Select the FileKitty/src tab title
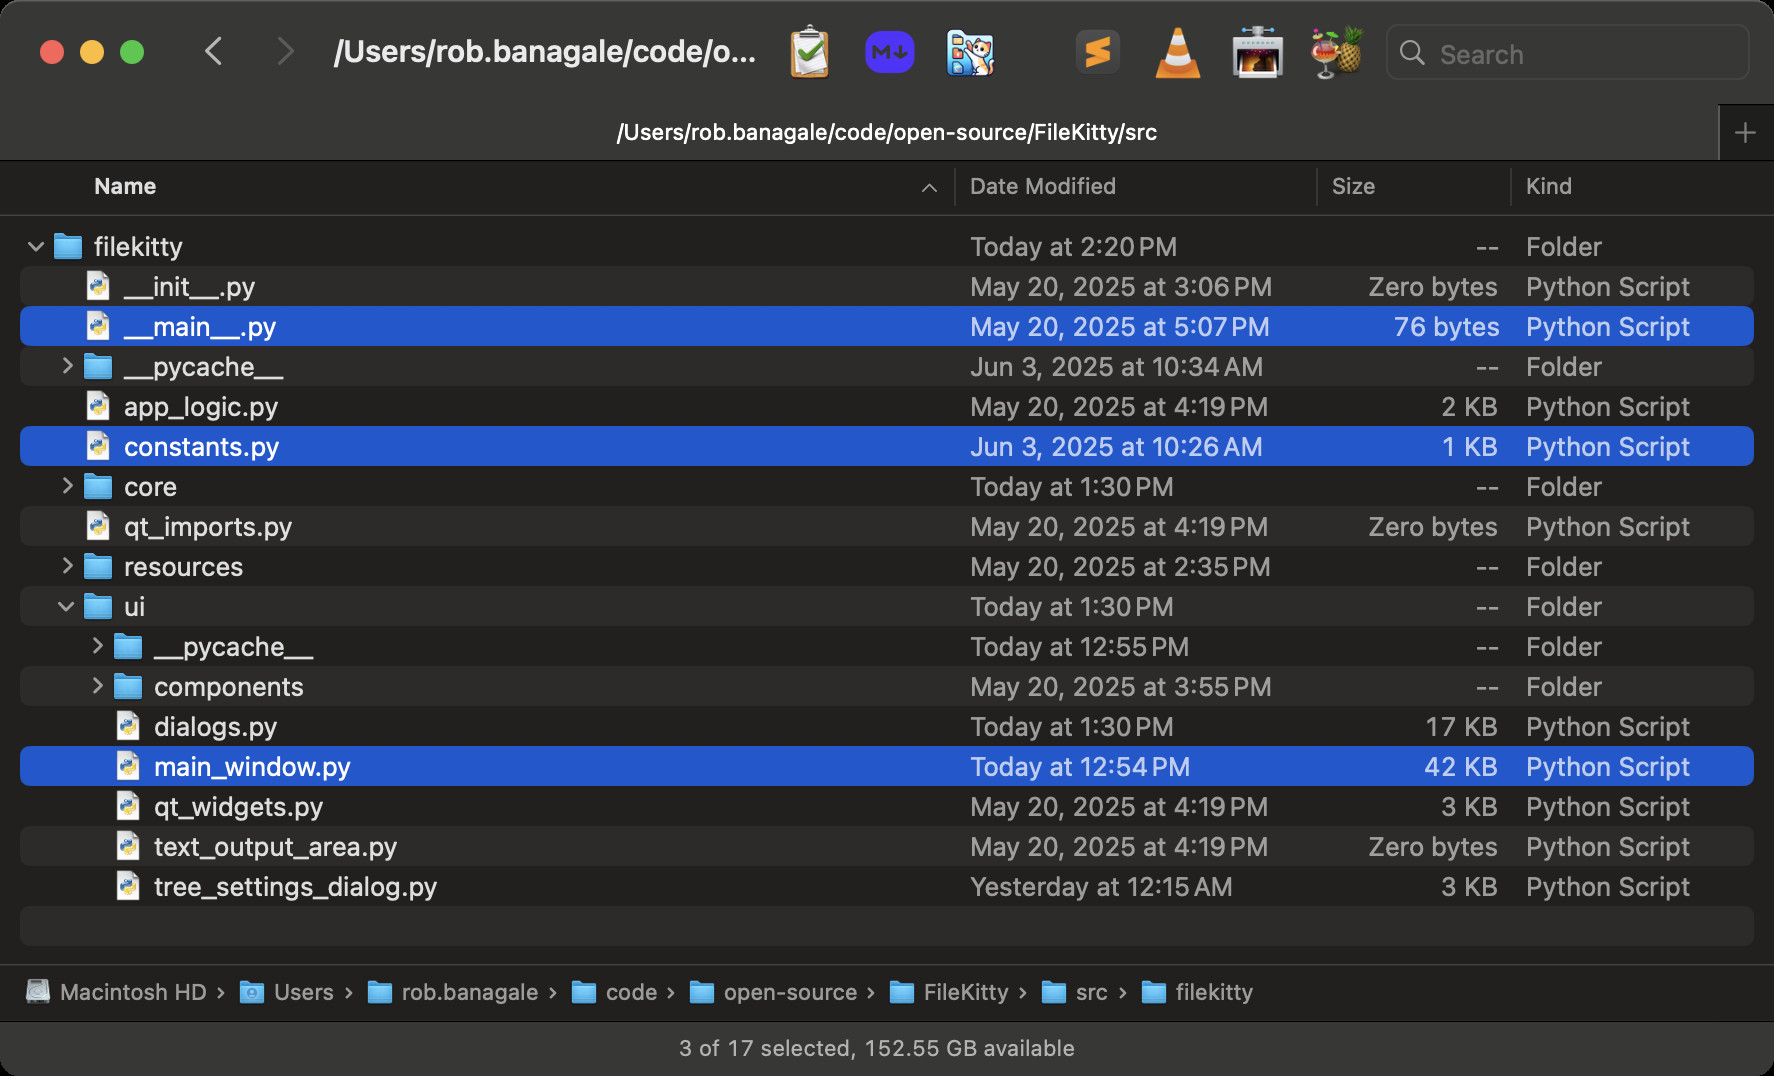 pyautogui.click(x=886, y=132)
